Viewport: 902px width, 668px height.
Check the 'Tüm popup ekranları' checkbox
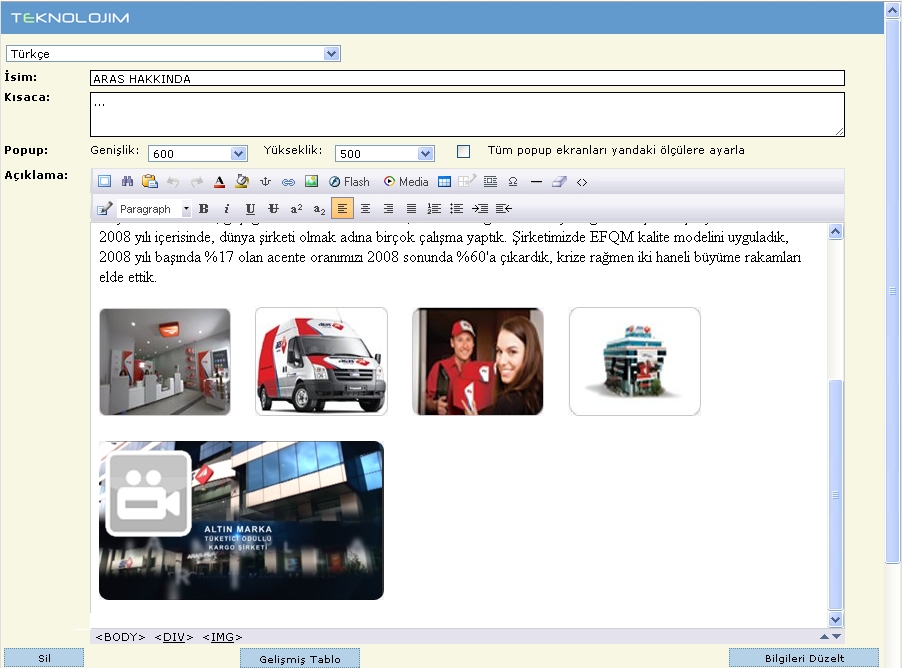click(x=463, y=151)
